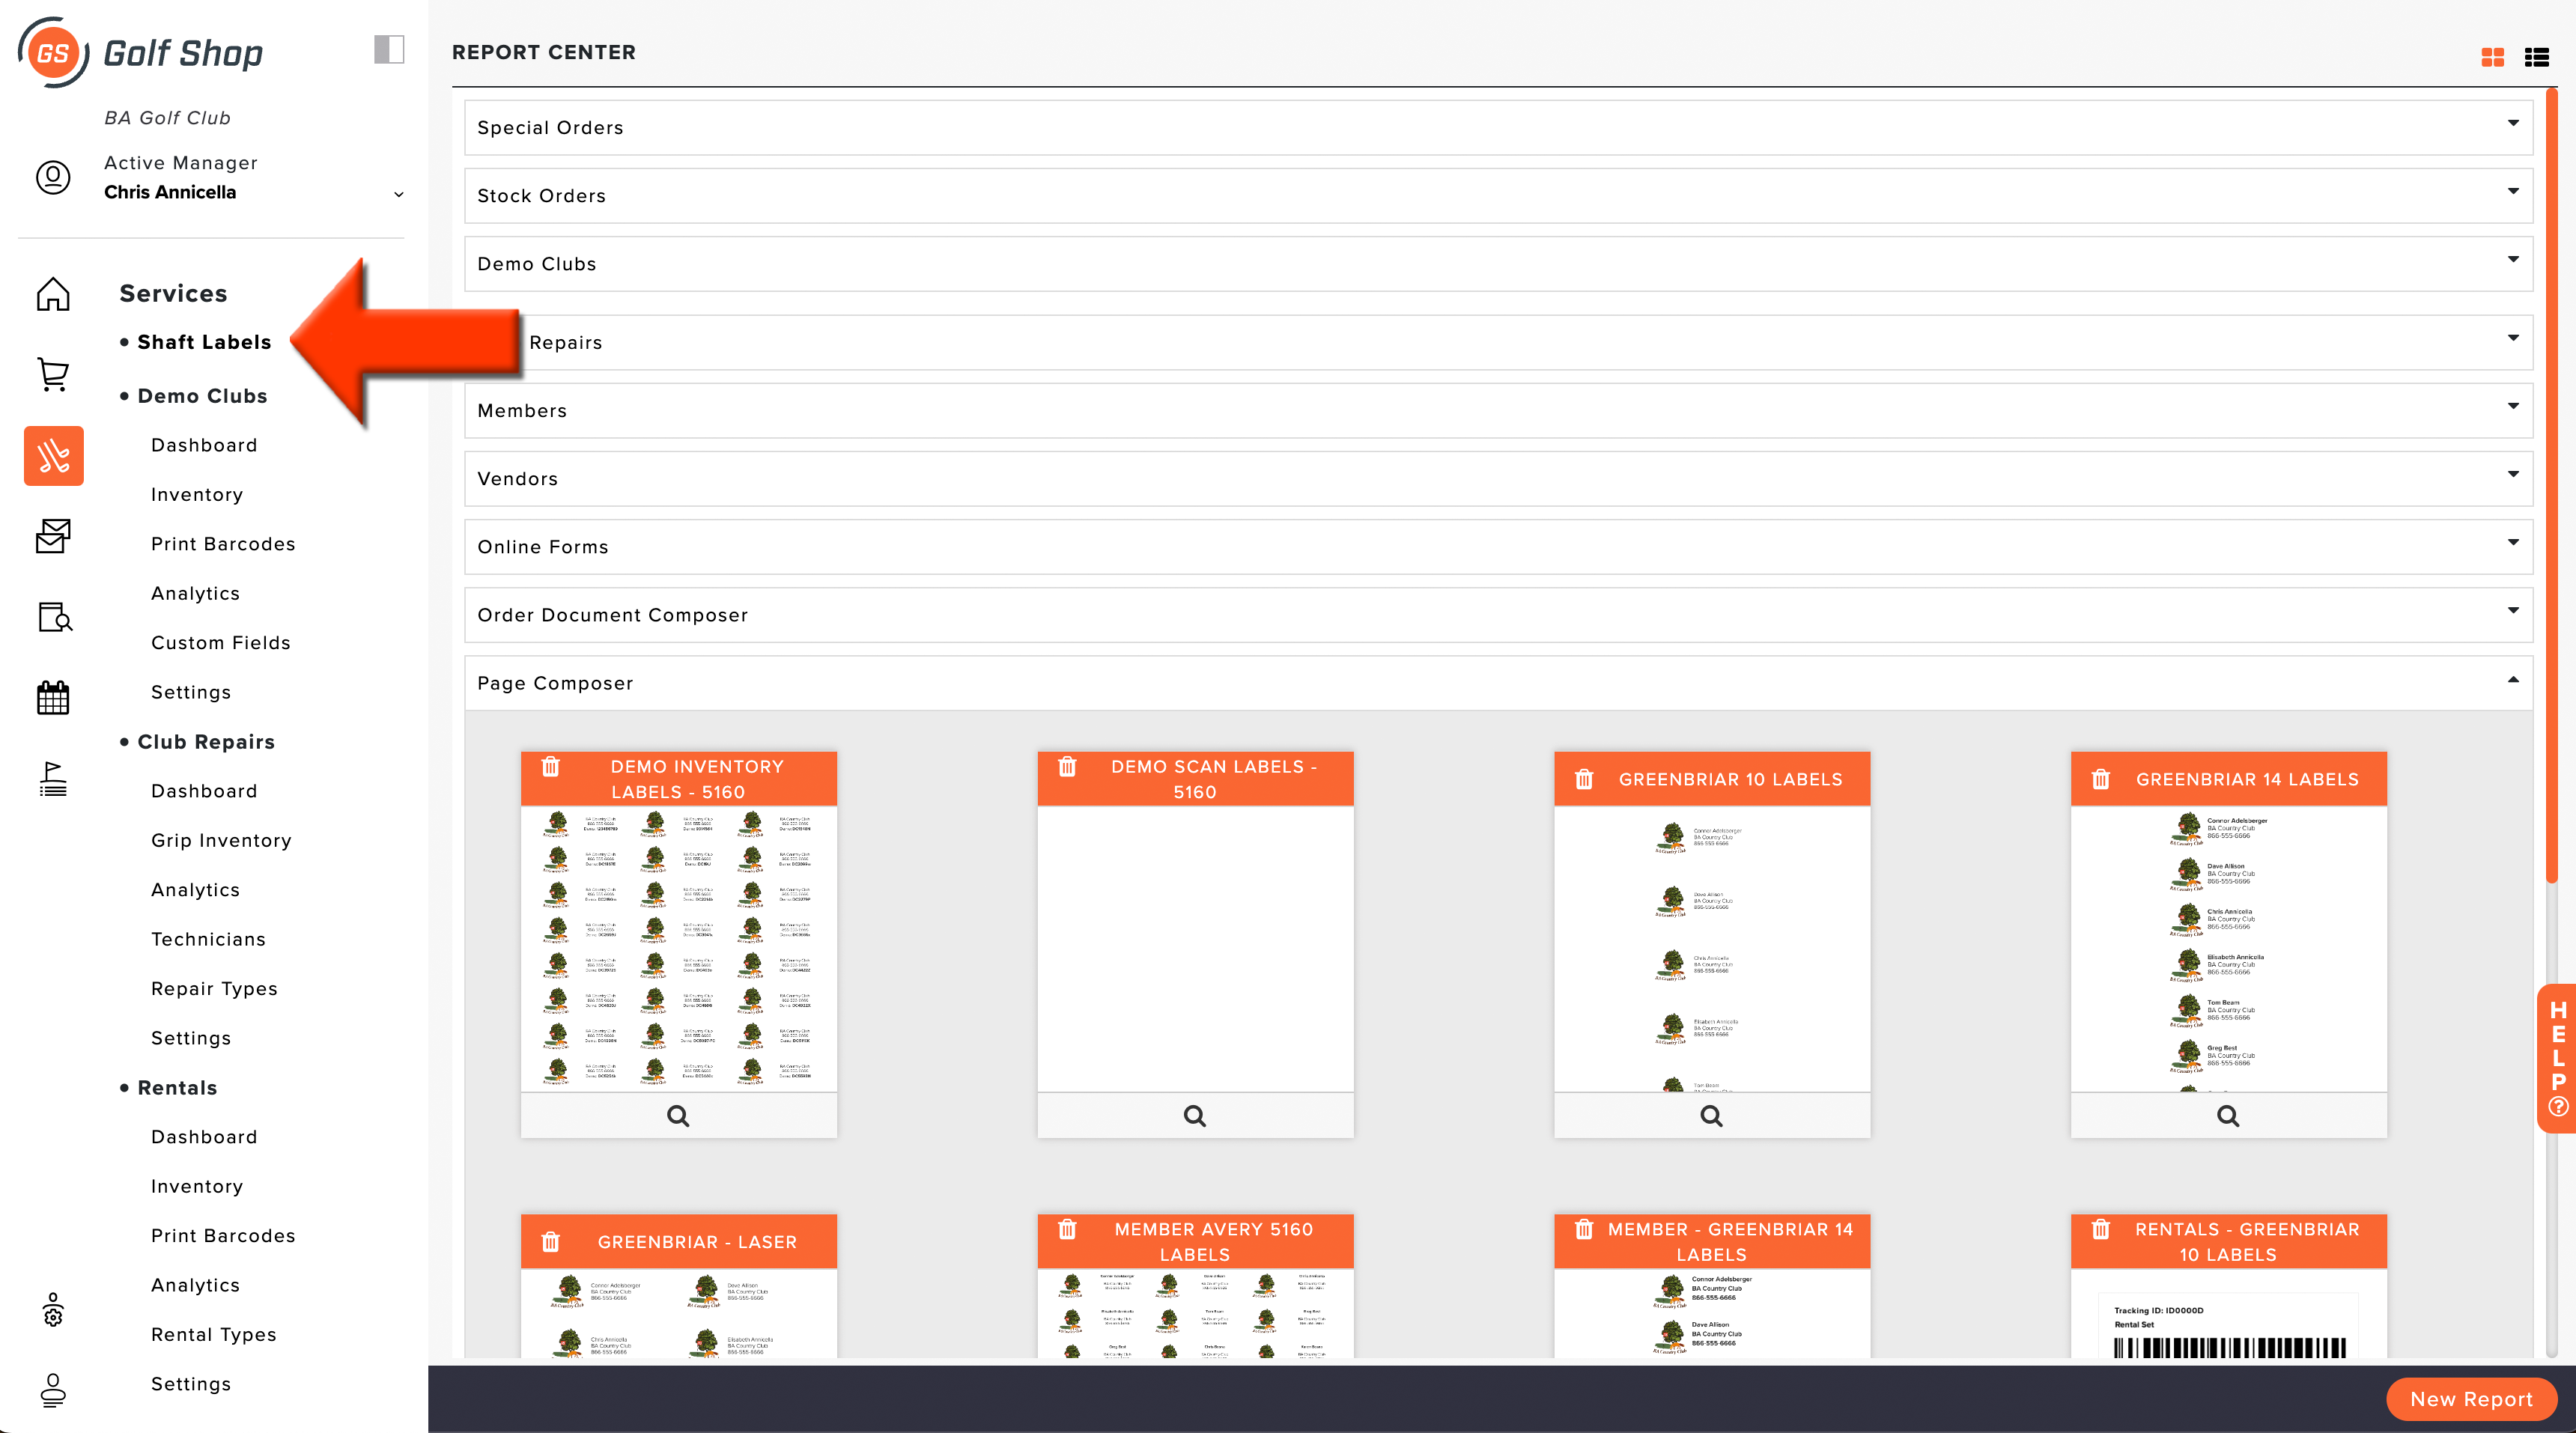Viewport: 2576px width, 1433px height.
Task: Click the orange vertical scrollbar
Action: point(2551,485)
